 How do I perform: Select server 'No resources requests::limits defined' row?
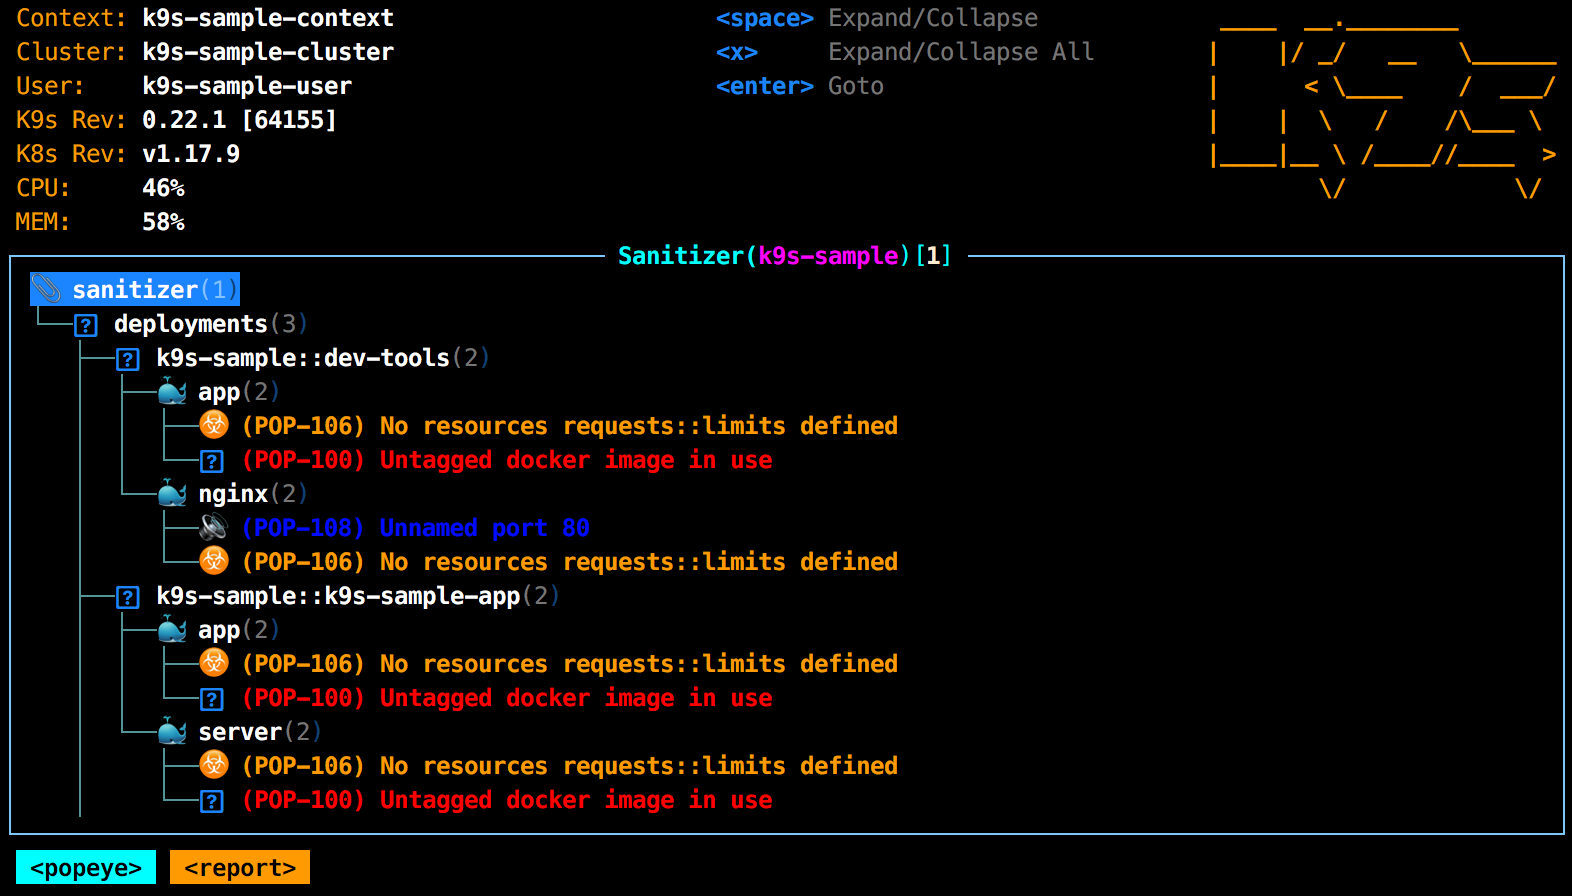point(570,766)
